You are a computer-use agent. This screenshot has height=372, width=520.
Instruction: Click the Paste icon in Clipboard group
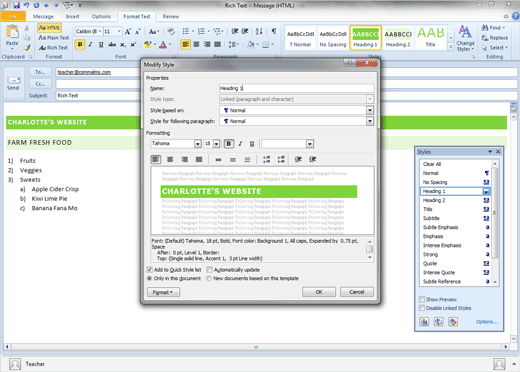(x=12, y=32)
